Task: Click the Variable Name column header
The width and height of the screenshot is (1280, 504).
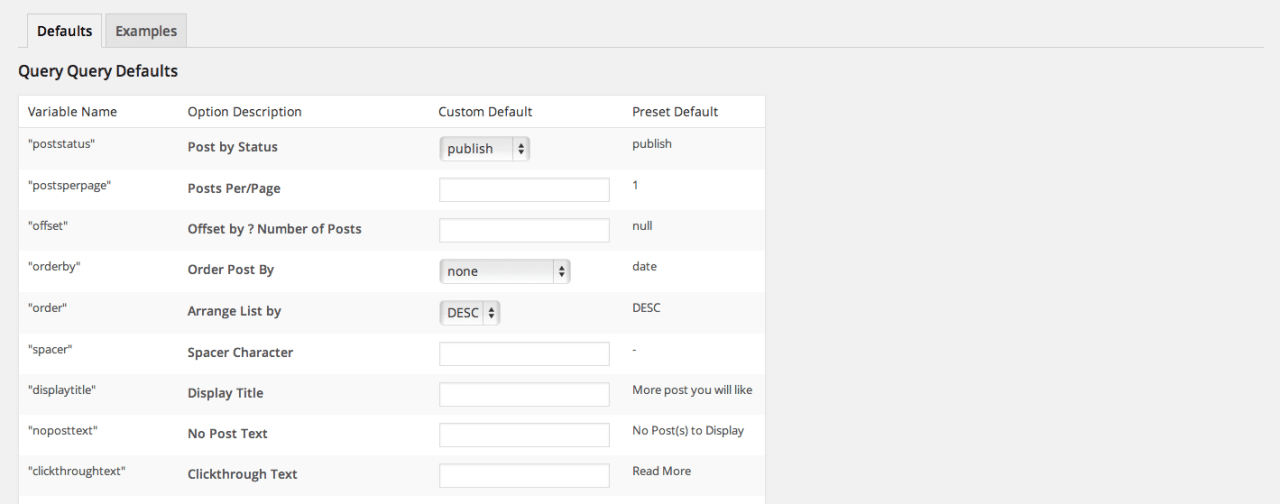Action: tap(72, 112)
